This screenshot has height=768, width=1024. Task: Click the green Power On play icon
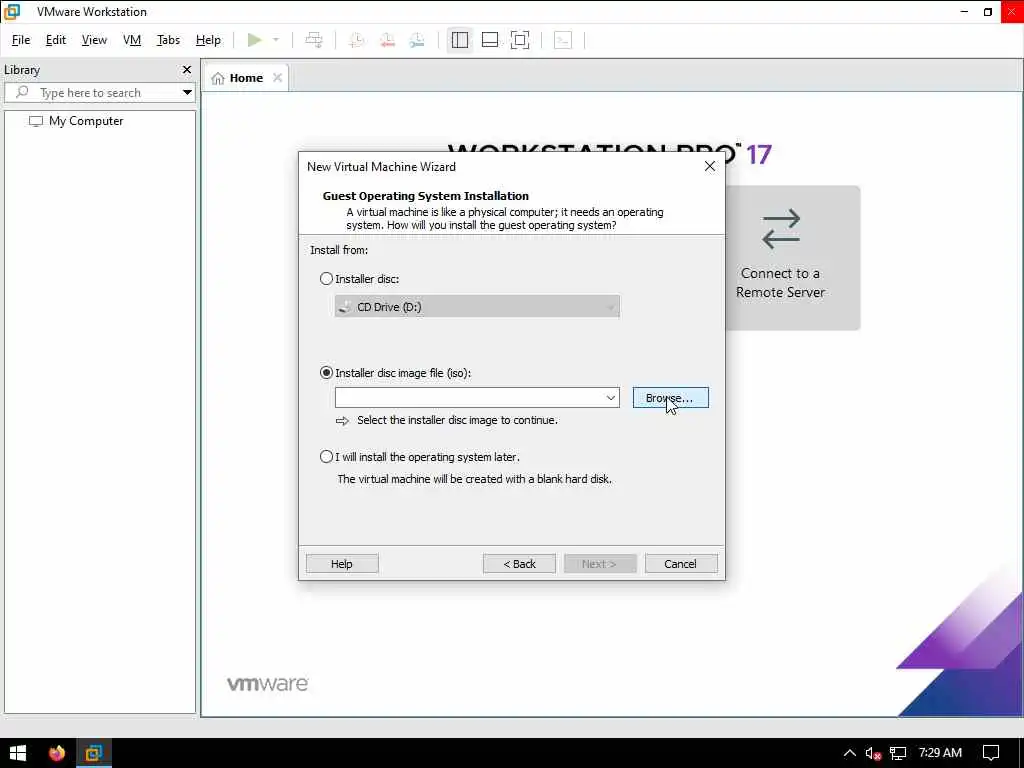point(254,40)
